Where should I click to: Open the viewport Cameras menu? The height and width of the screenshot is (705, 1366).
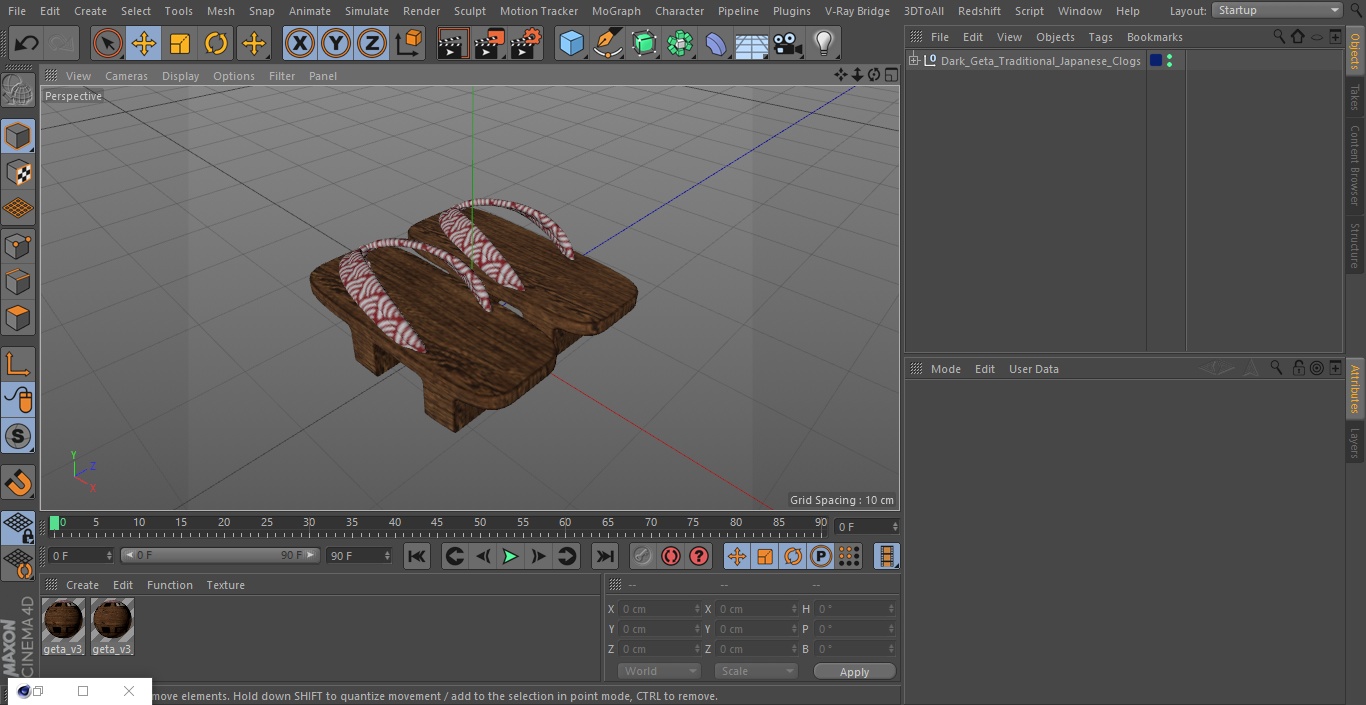pos(126,76)
